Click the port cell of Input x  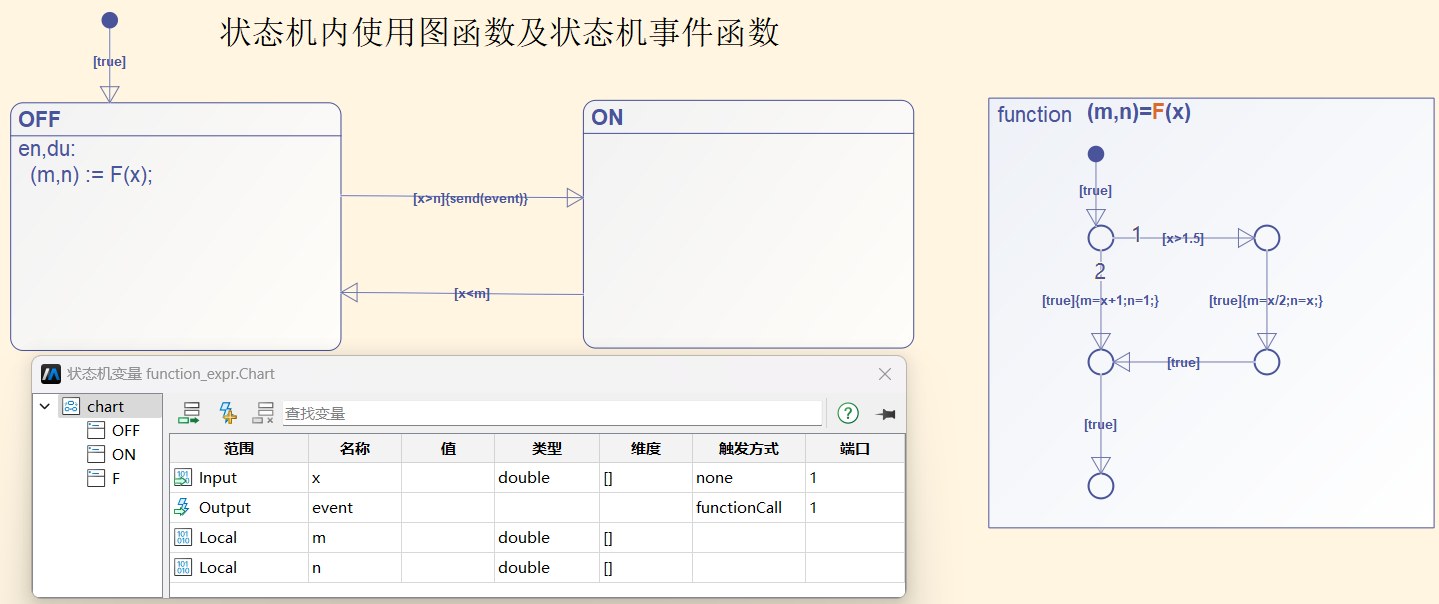coord(855,478)
